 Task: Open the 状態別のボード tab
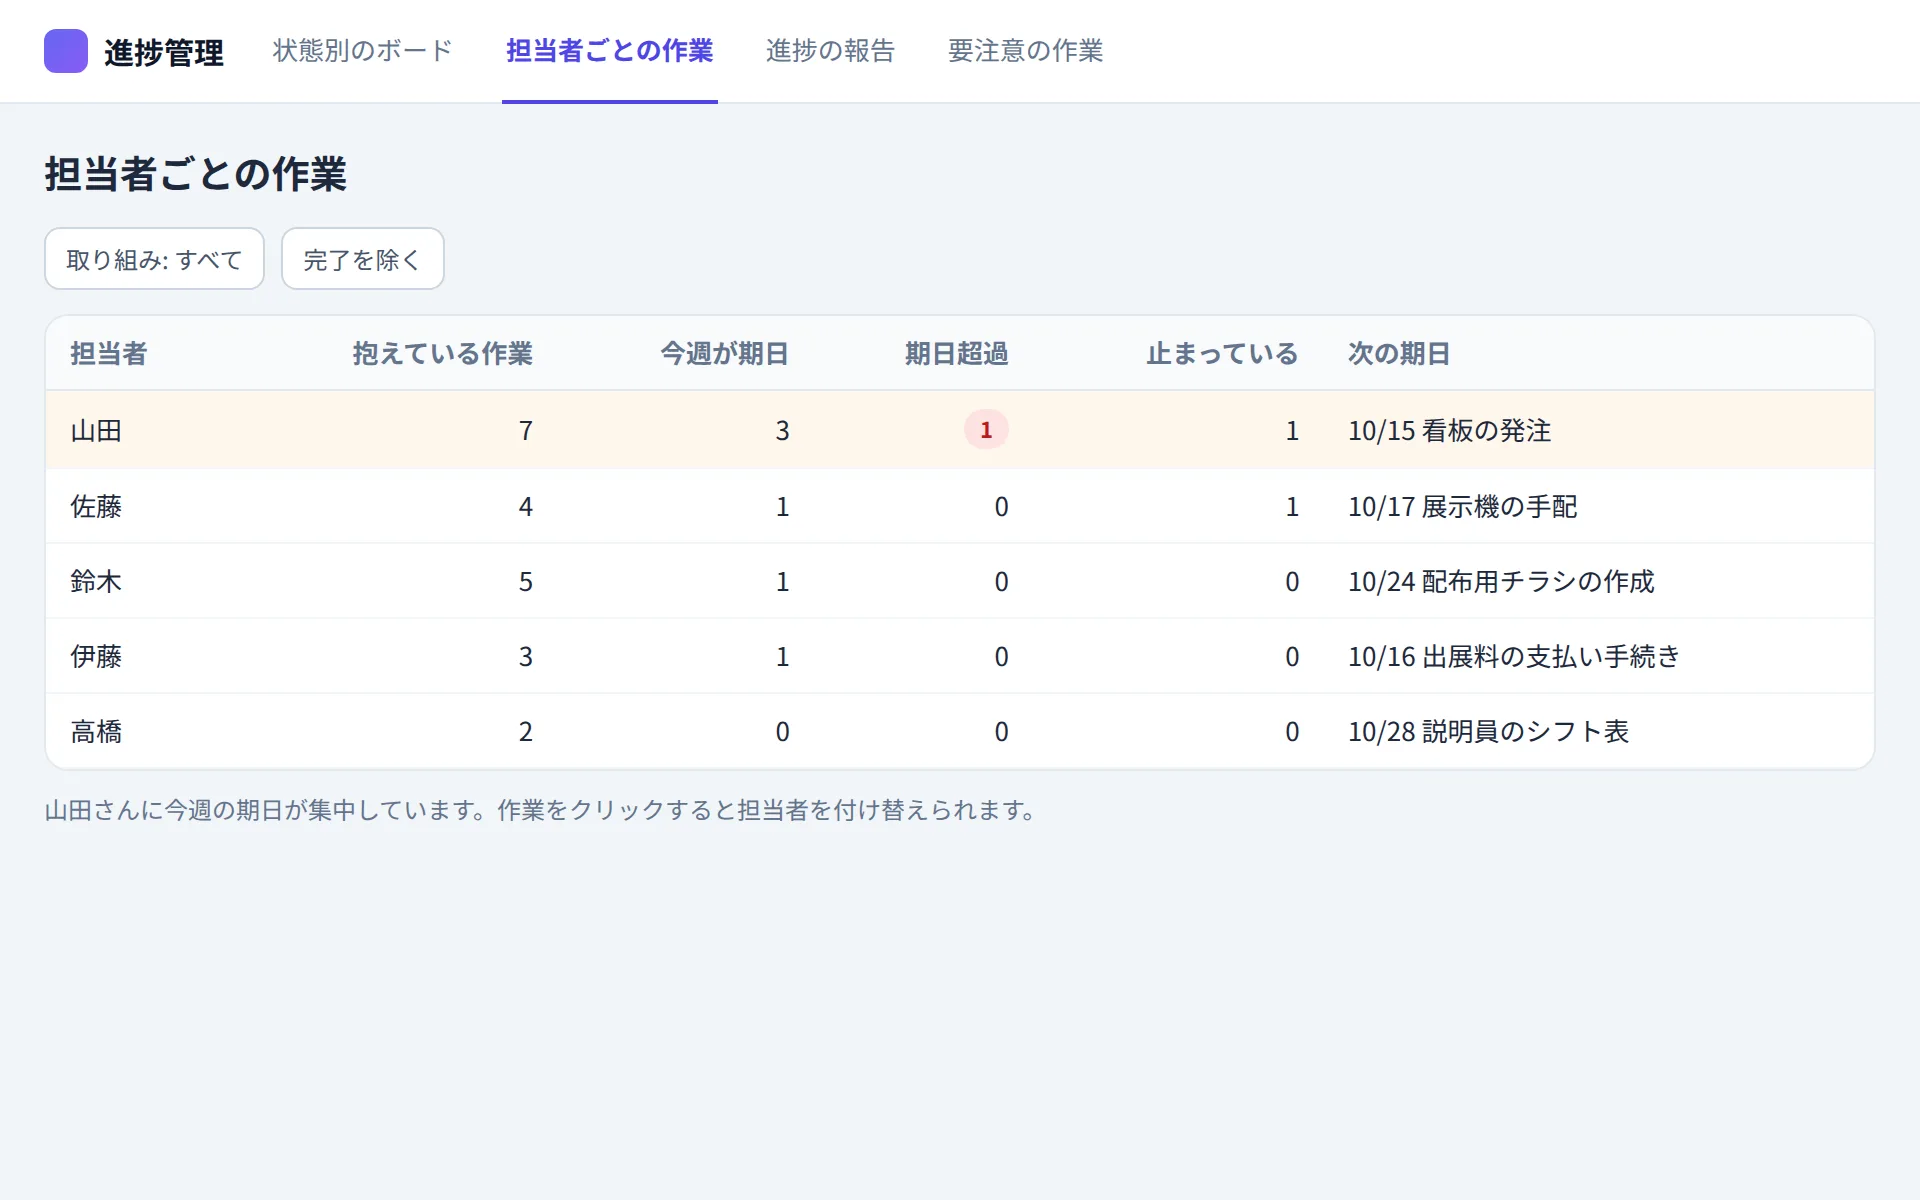coord(362,51)
